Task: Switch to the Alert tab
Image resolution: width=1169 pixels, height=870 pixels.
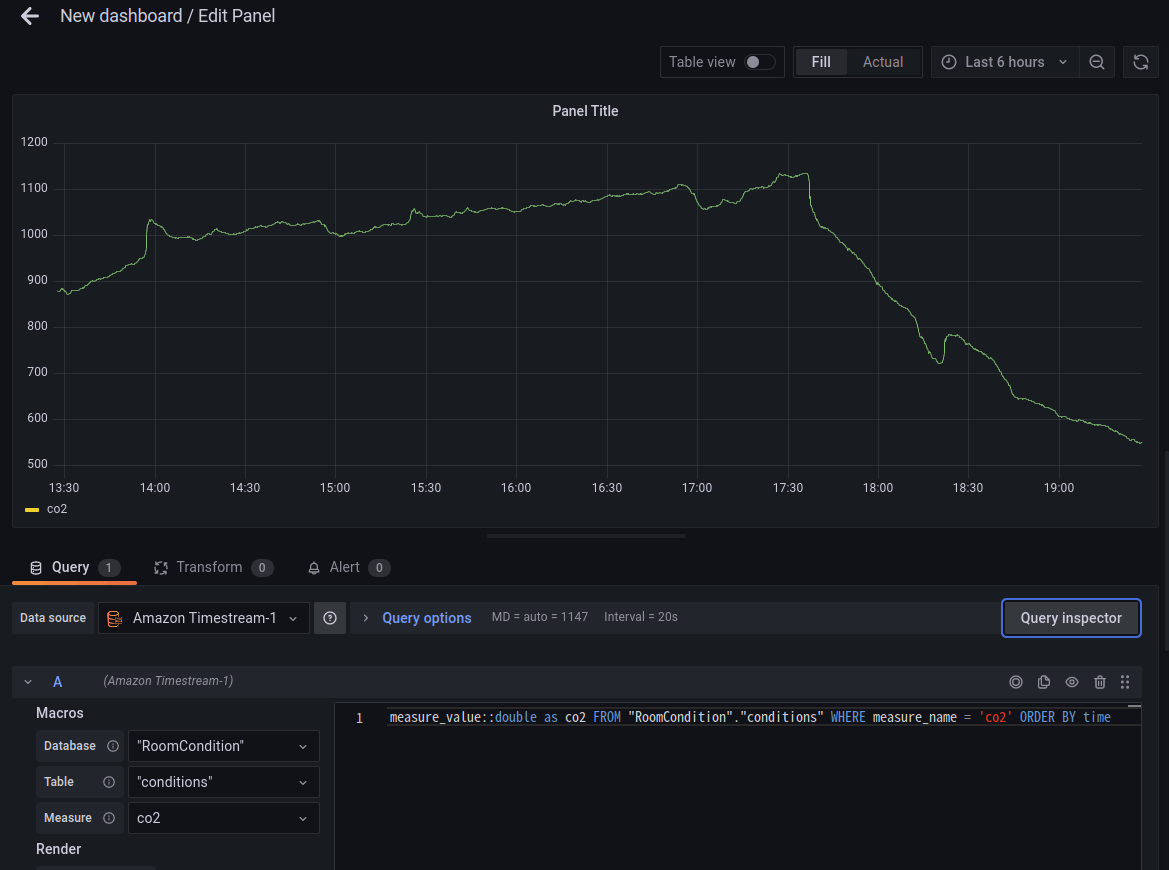Action: pos(348,567)
